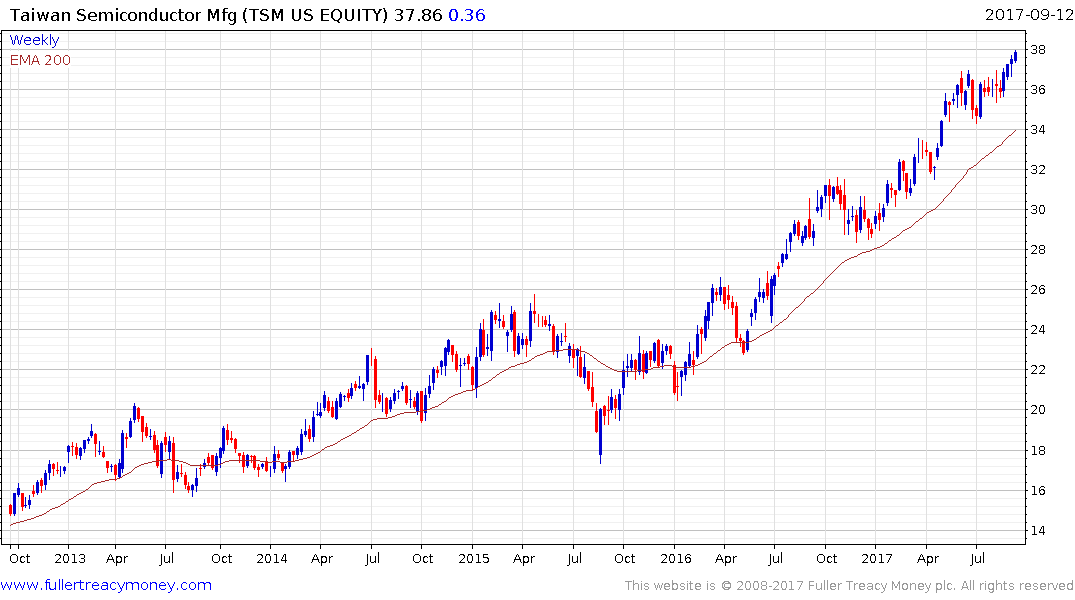Click the chart date 2017-09-12
Screen dimensions: 1075x600
1029,14
